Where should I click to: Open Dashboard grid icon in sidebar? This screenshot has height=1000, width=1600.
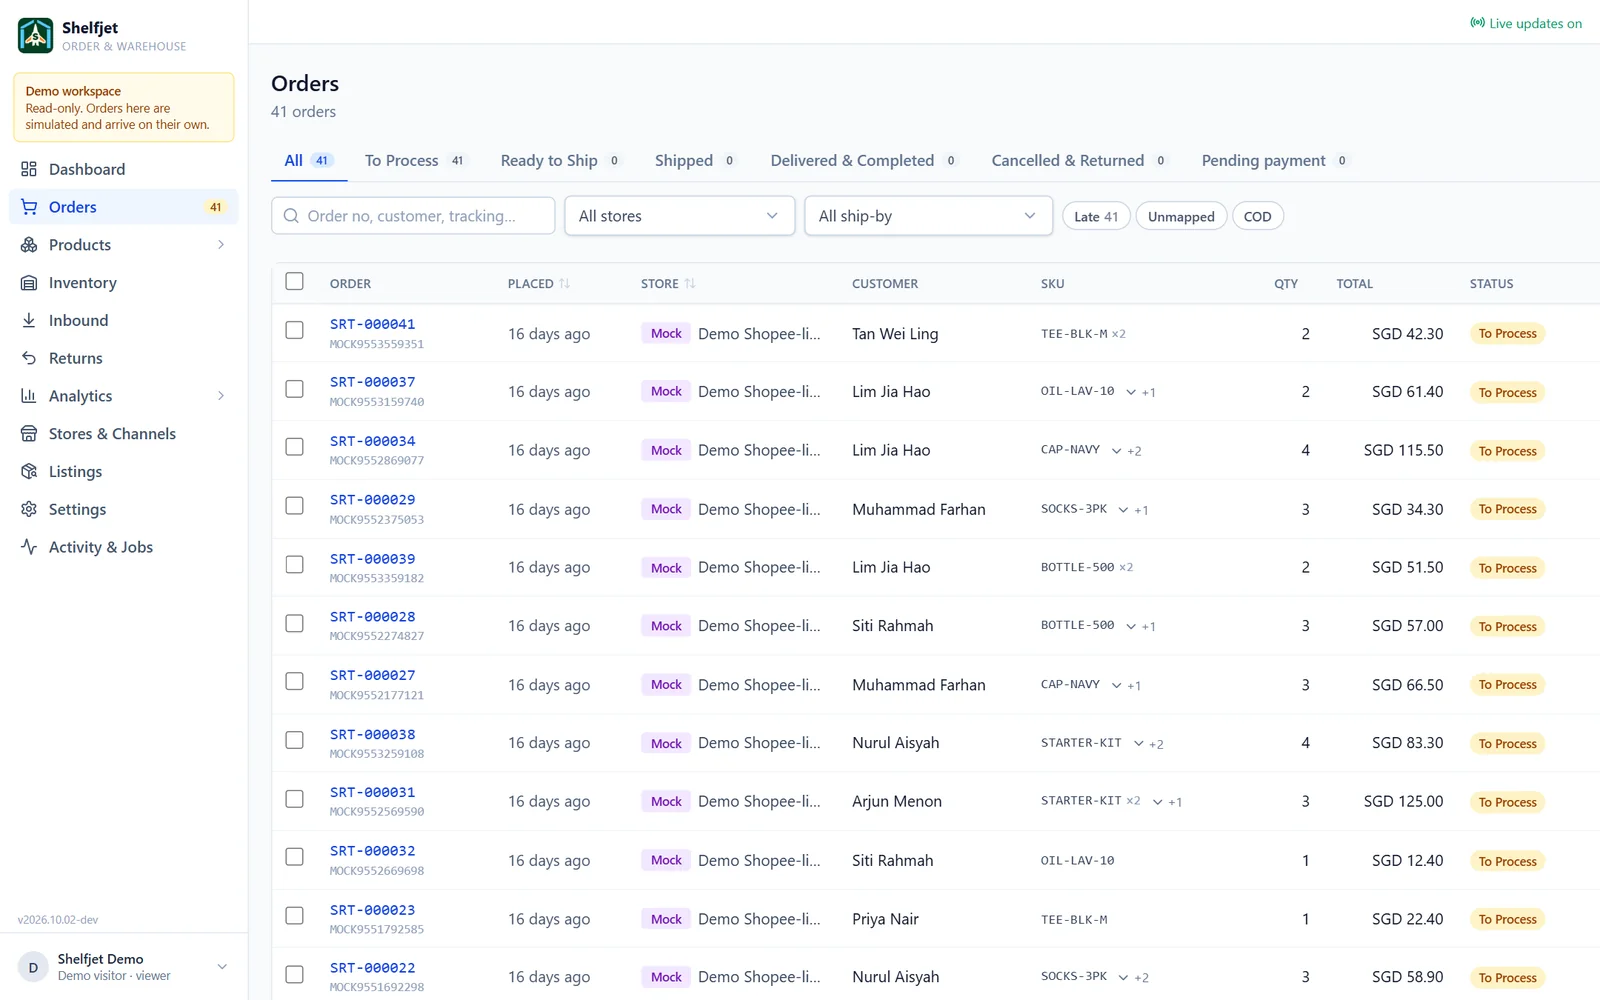click(x=29, y=169)
